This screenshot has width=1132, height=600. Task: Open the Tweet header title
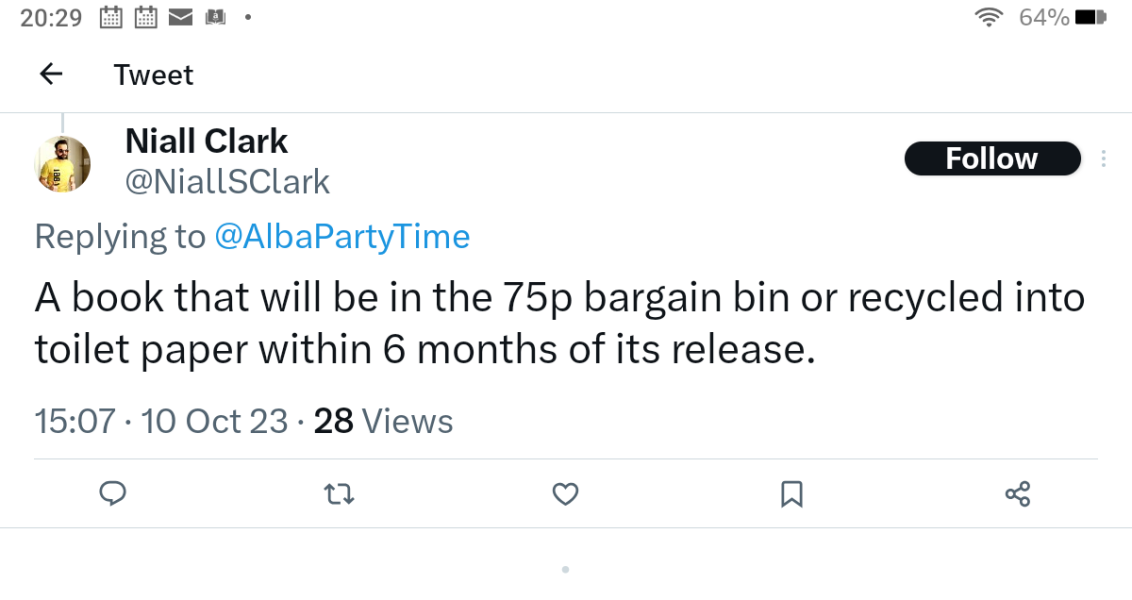coord(153,74)
